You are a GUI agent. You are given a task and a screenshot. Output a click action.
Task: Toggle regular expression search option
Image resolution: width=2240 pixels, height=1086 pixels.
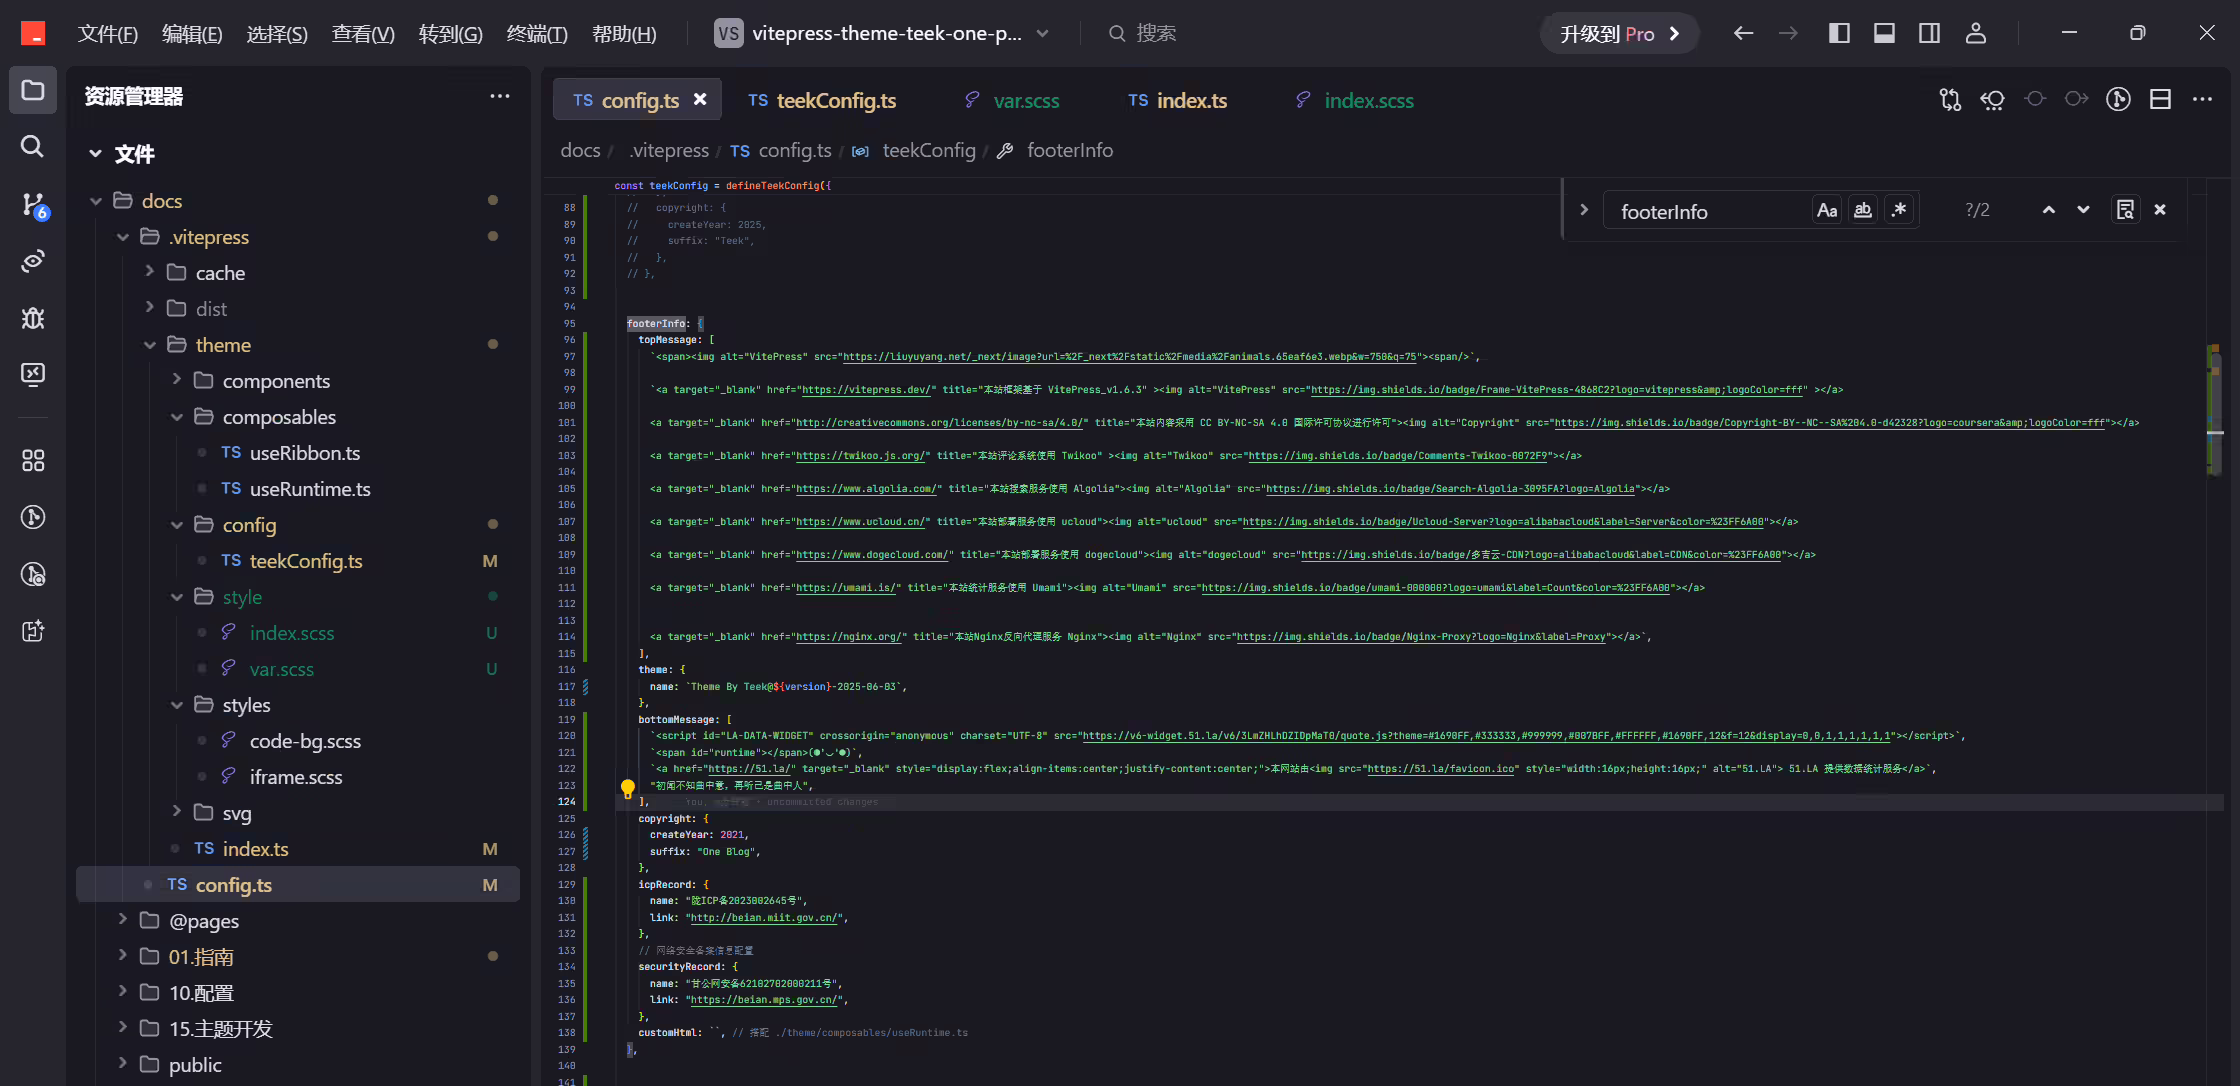[1899, 210]
